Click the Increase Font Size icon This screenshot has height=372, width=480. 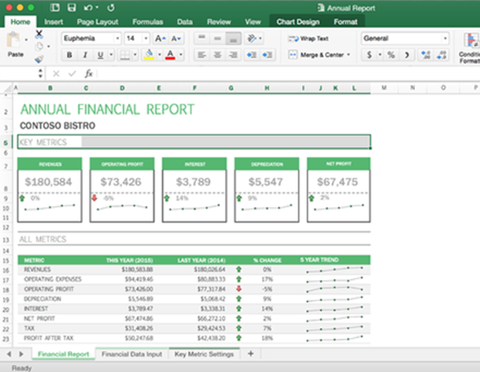point(160,39)
